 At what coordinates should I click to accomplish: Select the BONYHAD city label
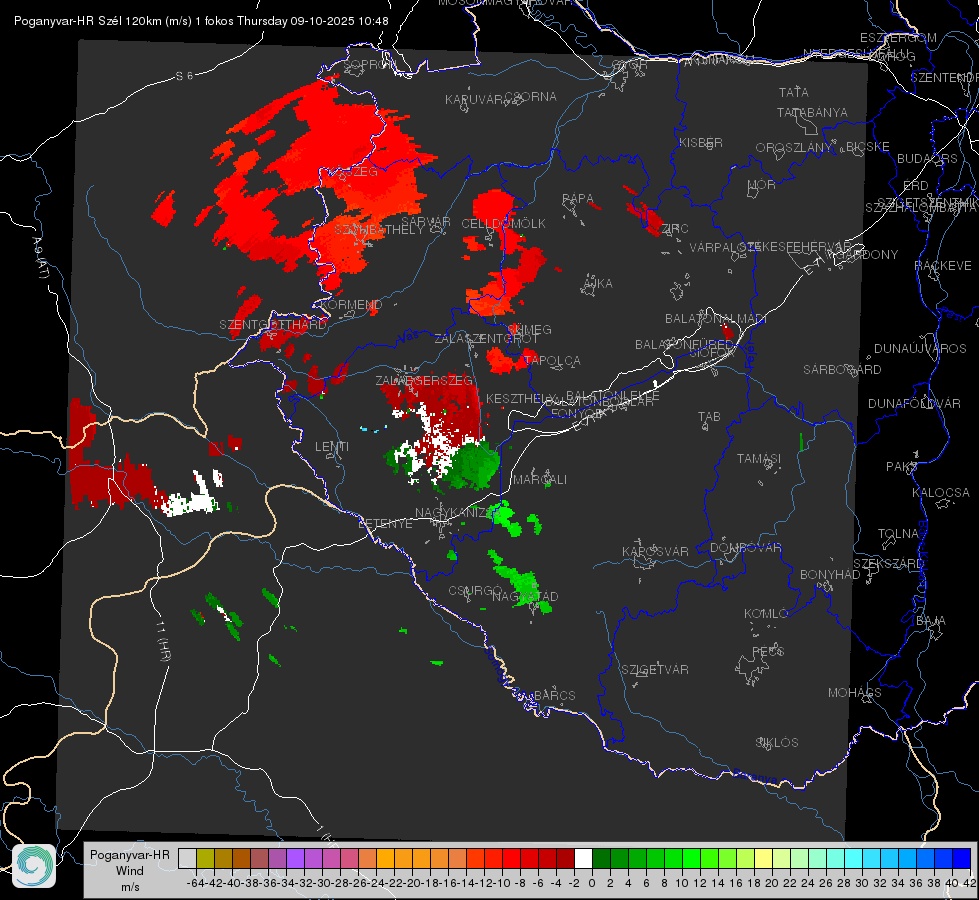pos(830,575)
